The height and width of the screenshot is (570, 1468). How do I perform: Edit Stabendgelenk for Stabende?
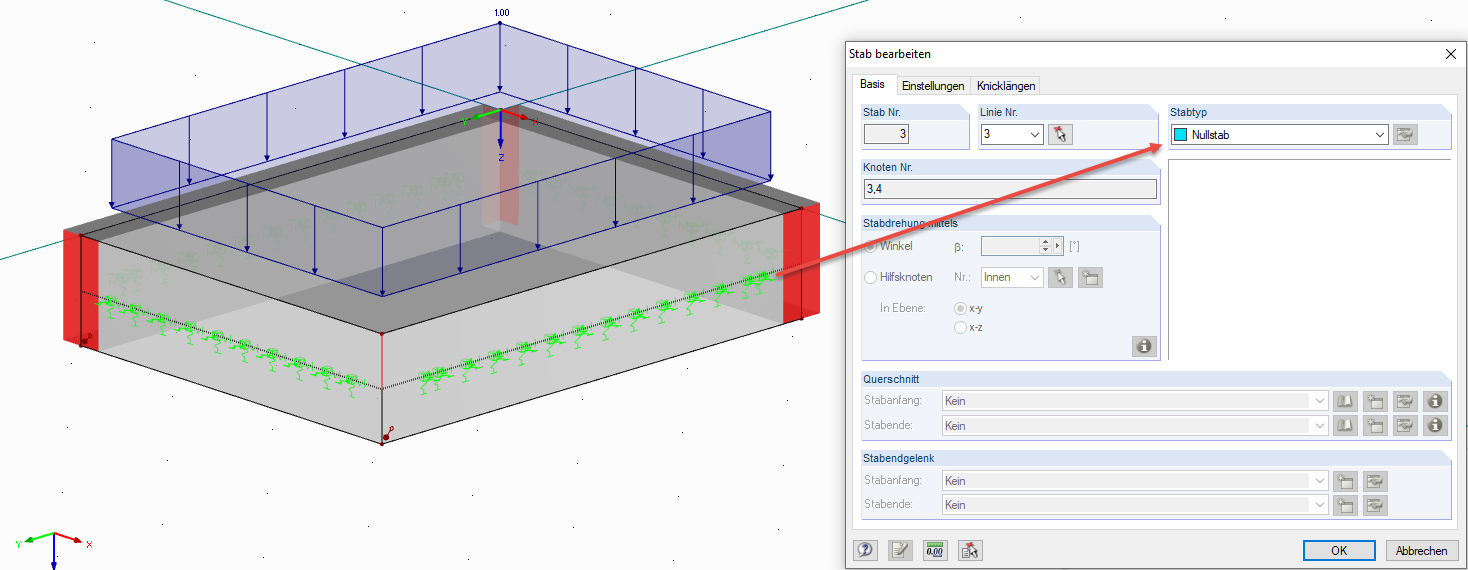(x=1376, y=505)
